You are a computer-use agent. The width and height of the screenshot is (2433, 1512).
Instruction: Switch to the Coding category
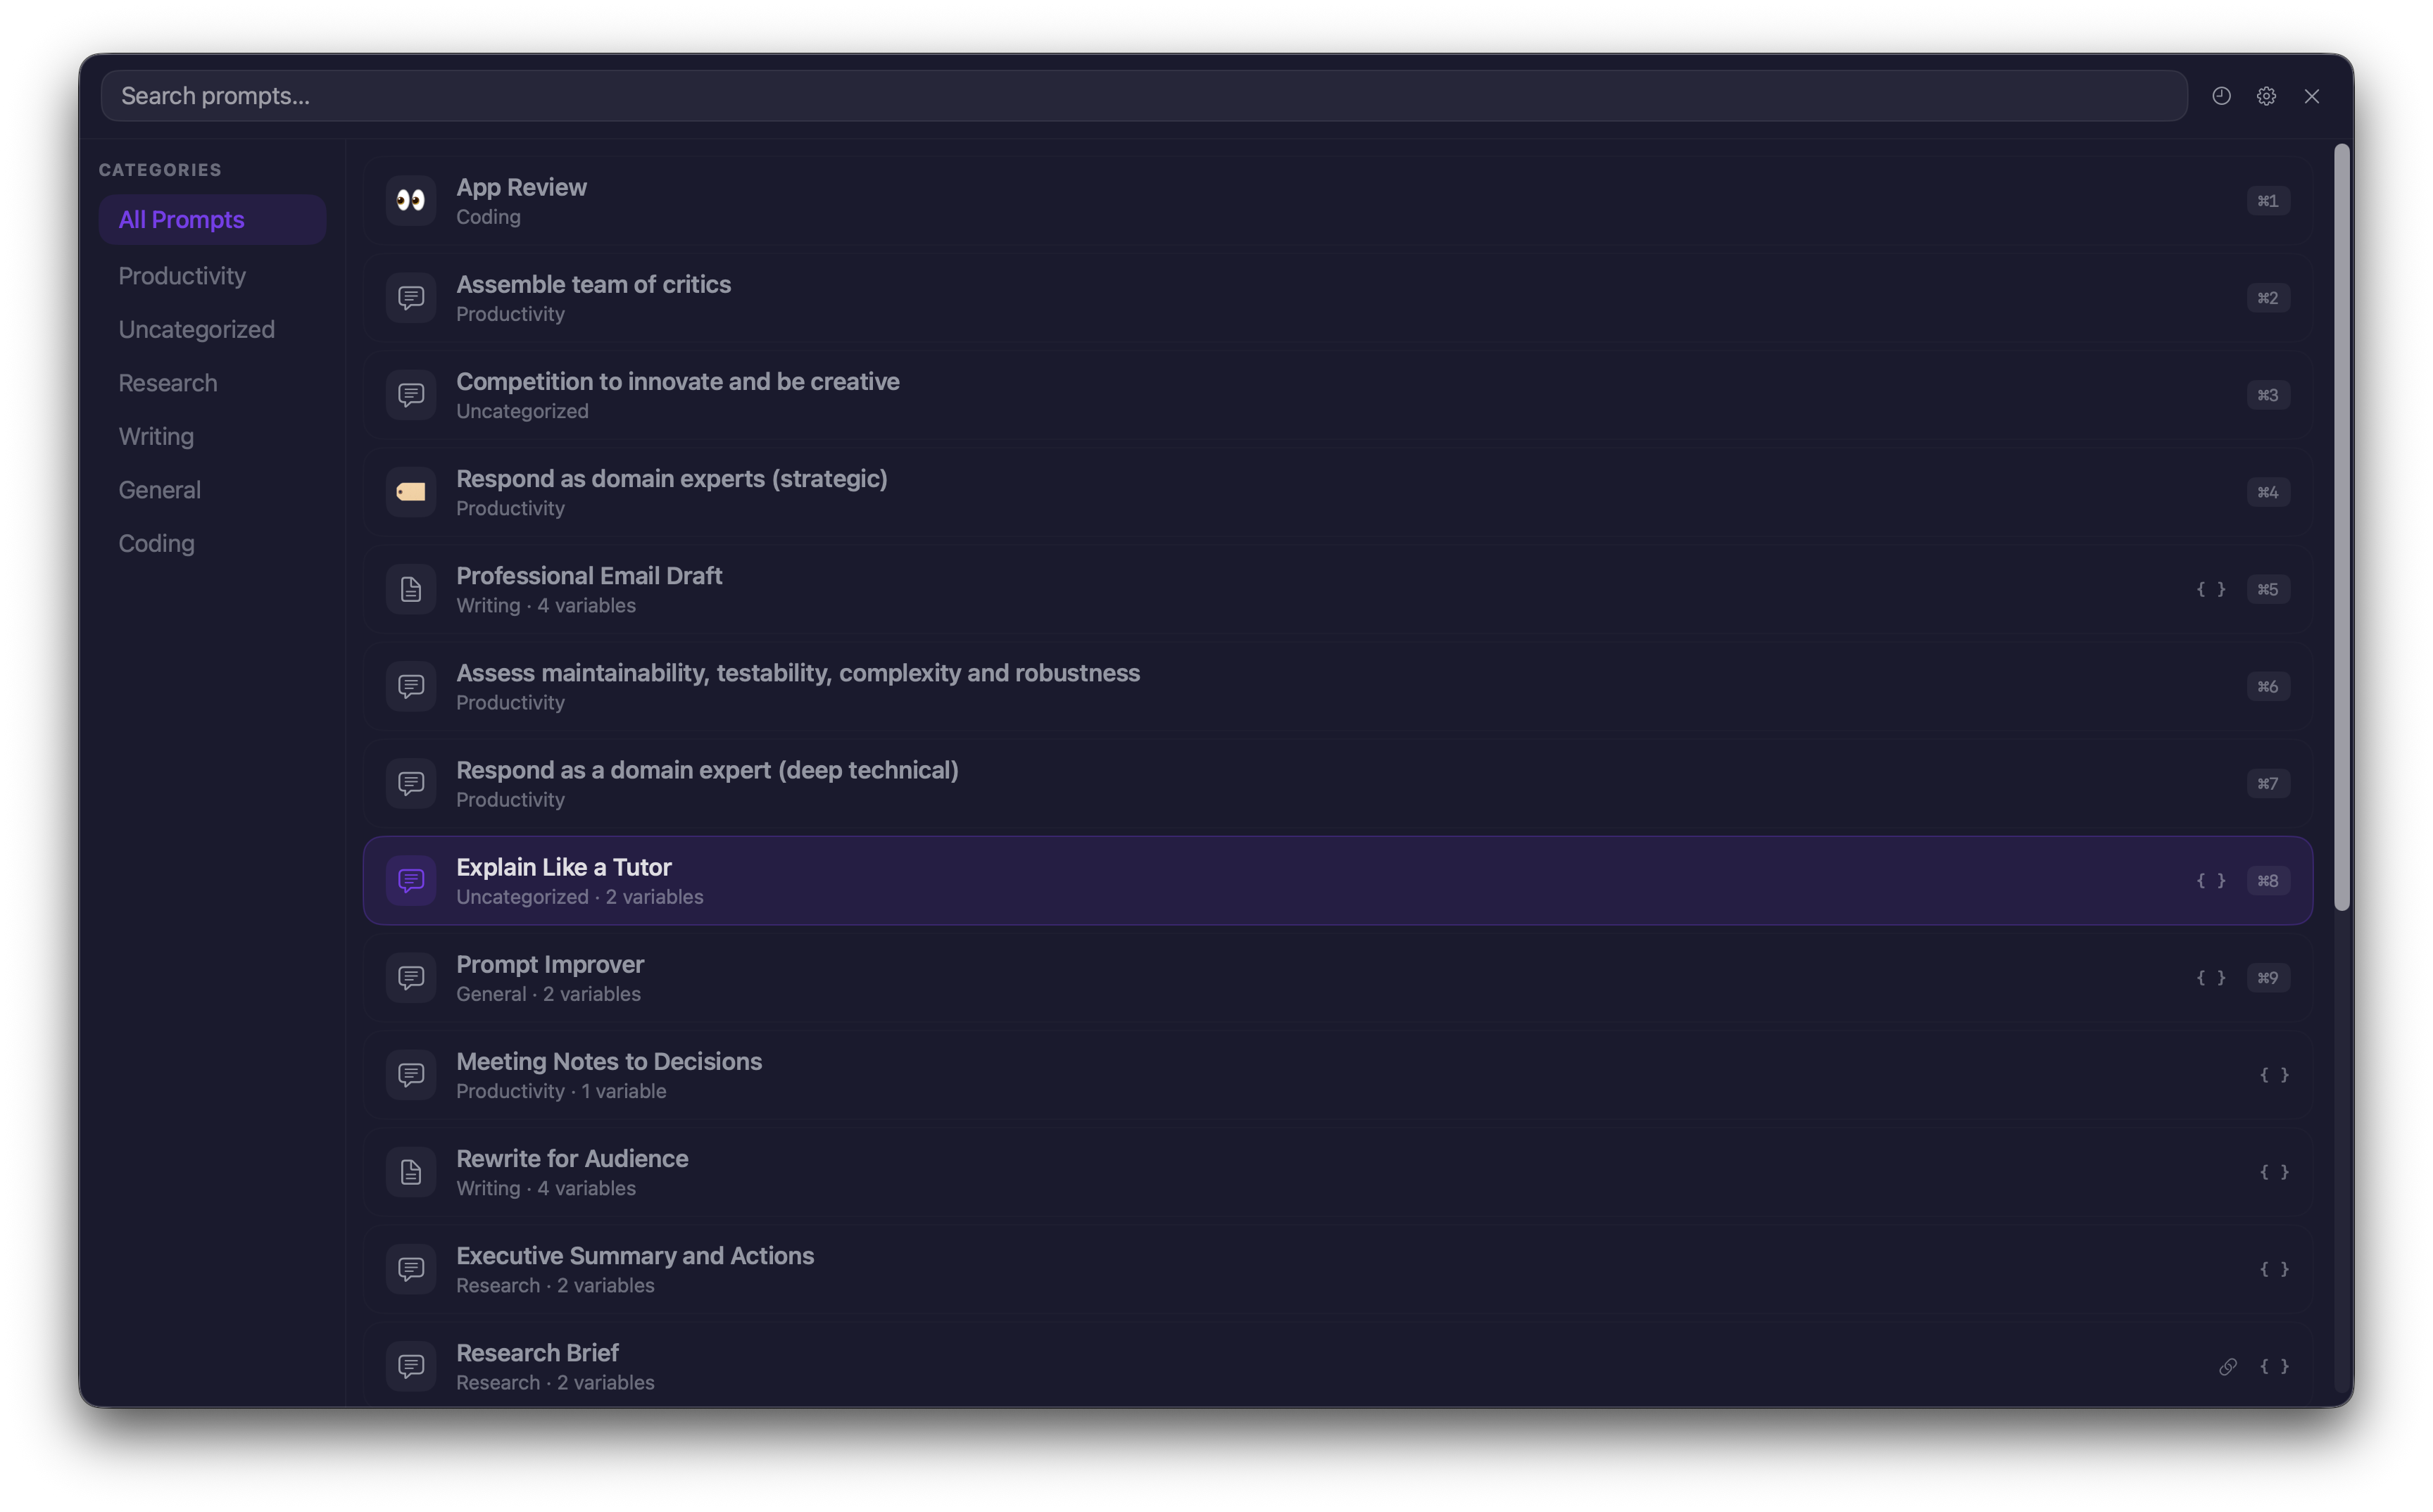tap(157, 543)
